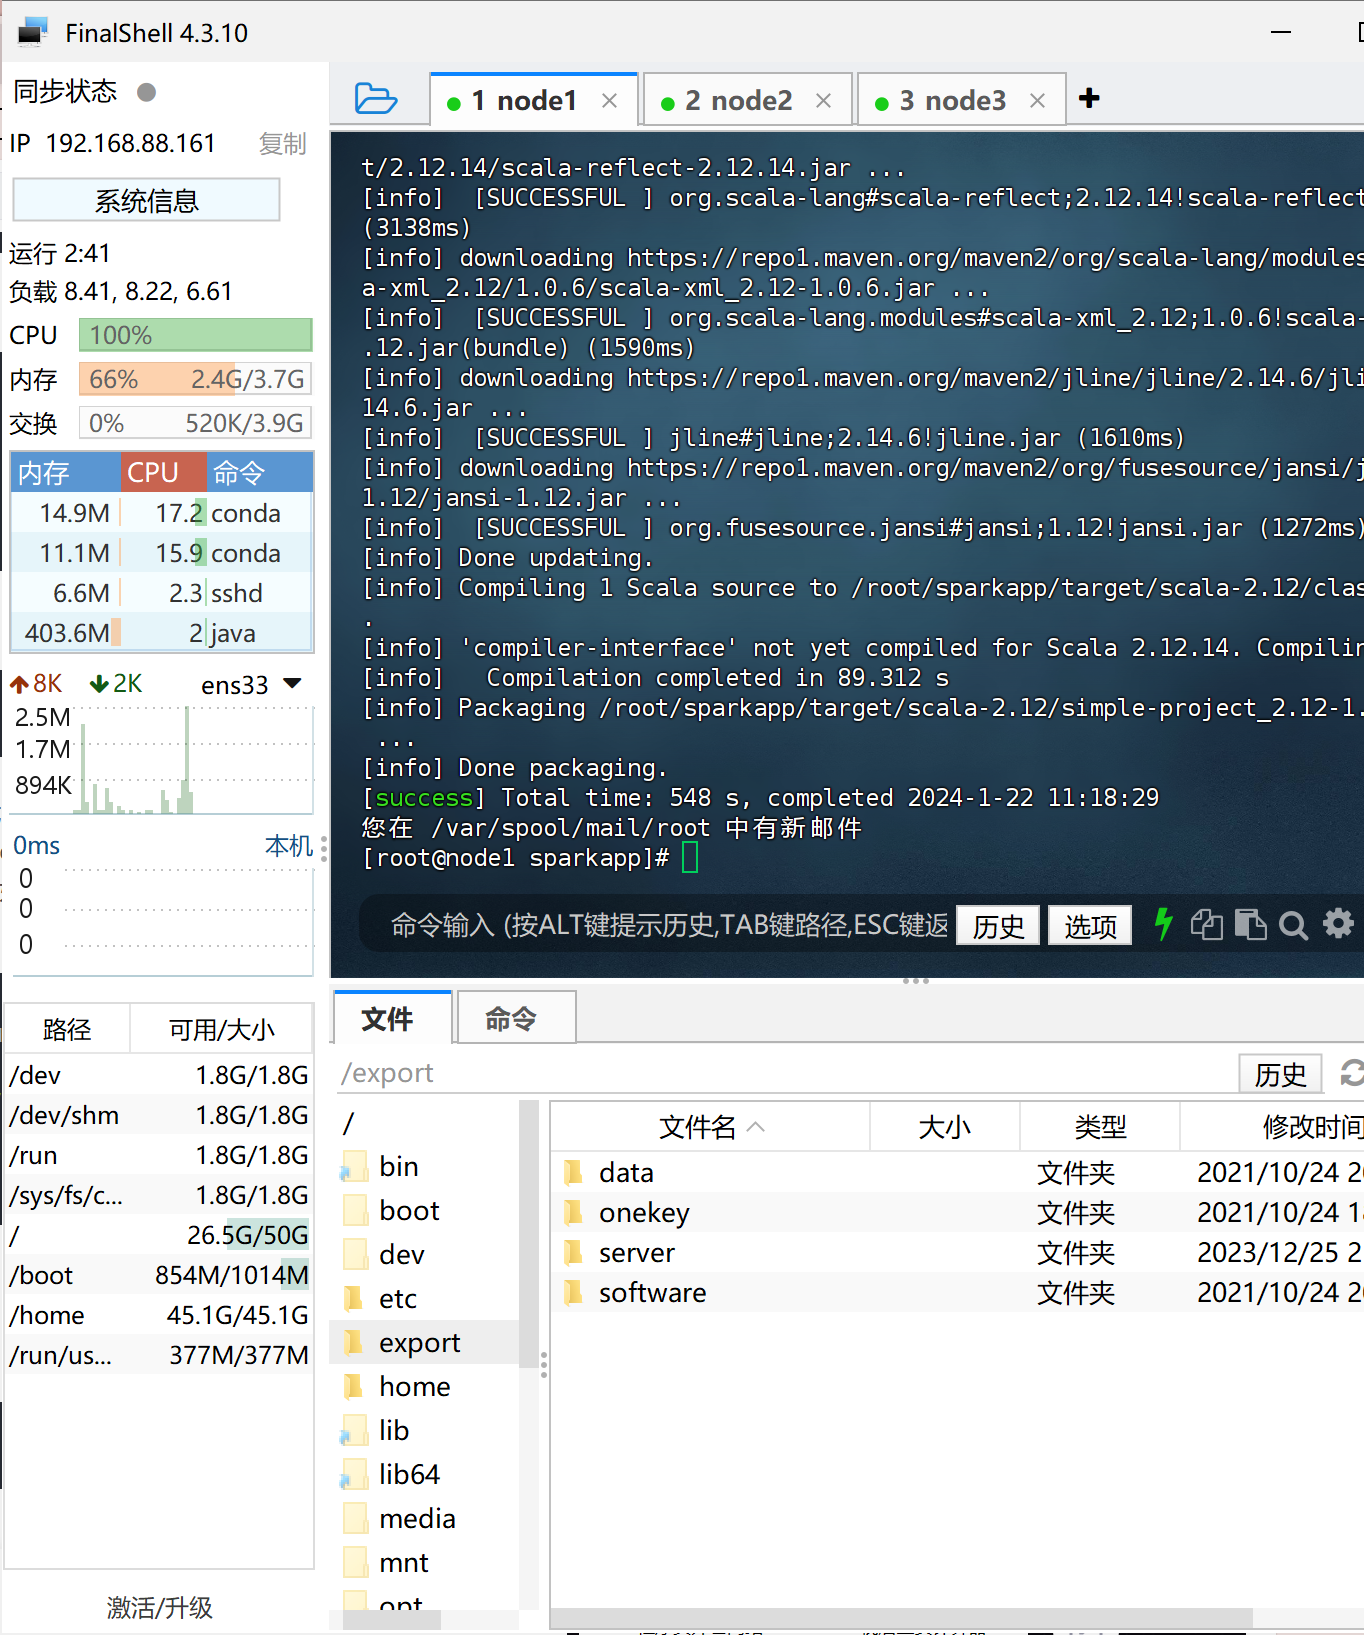This screenshot has height=1635, width=1364.
Task: Toggle the sync status indicator dot
Action: pos(147,92)
